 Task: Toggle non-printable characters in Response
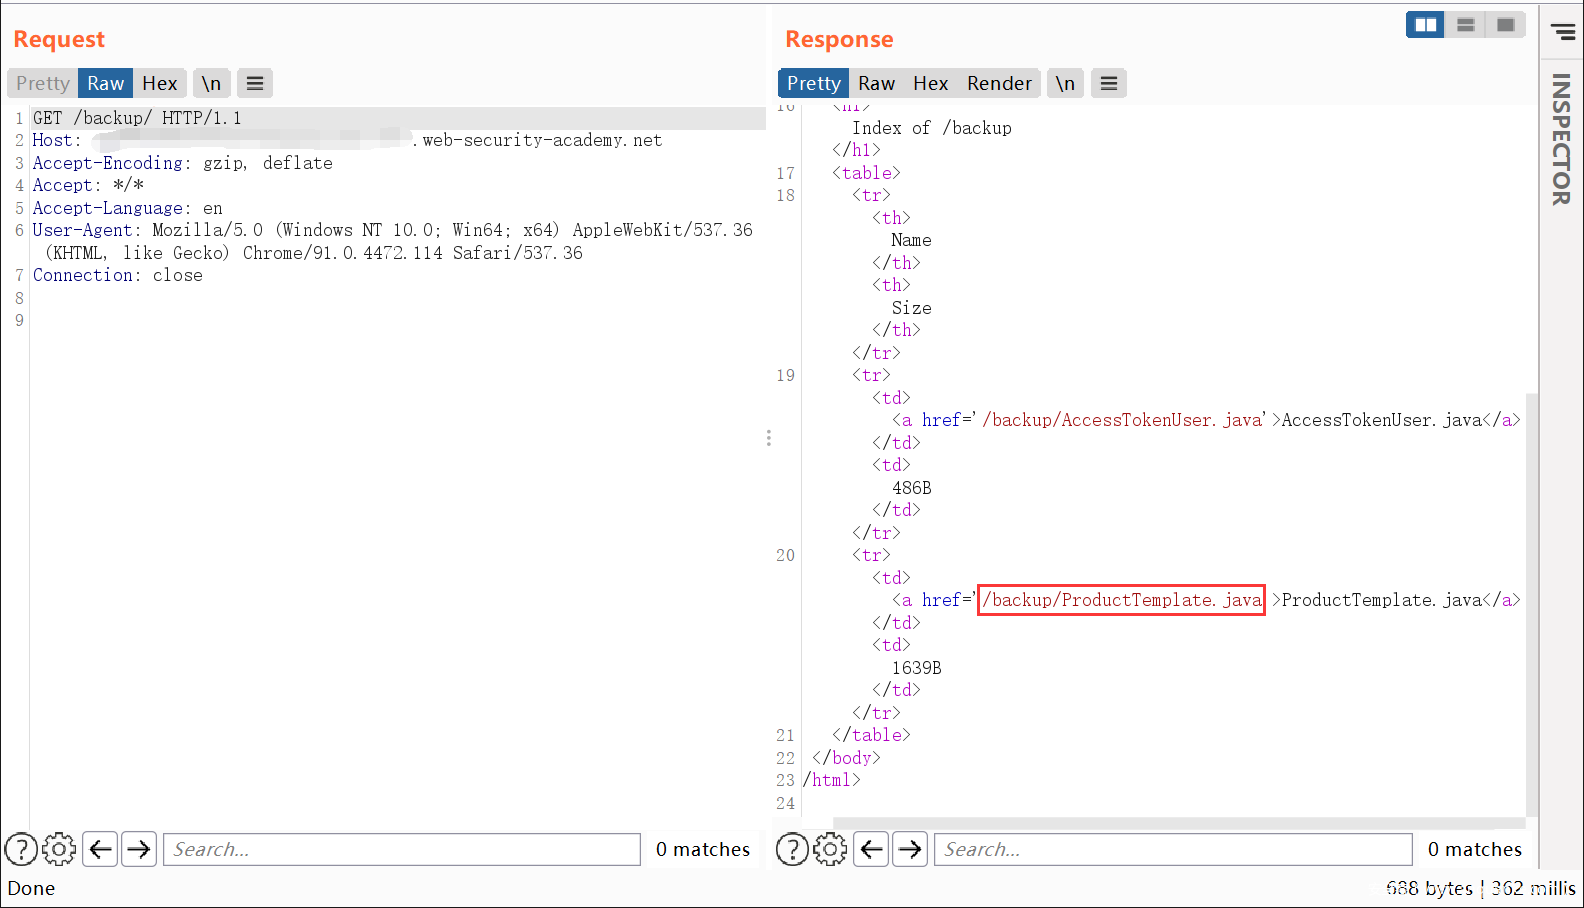pyautogui.click(x=1065, y=83)
